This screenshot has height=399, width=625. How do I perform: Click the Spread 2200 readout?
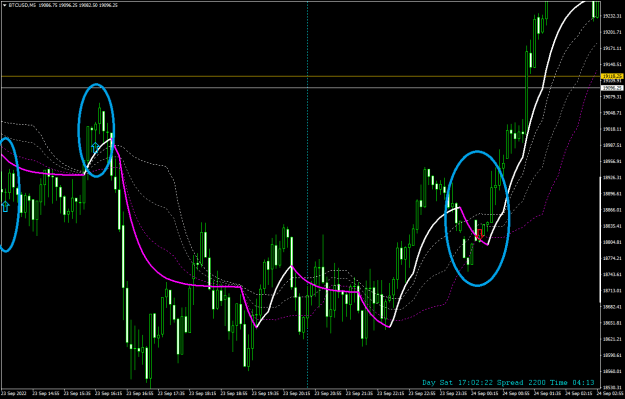click(521, 383)
